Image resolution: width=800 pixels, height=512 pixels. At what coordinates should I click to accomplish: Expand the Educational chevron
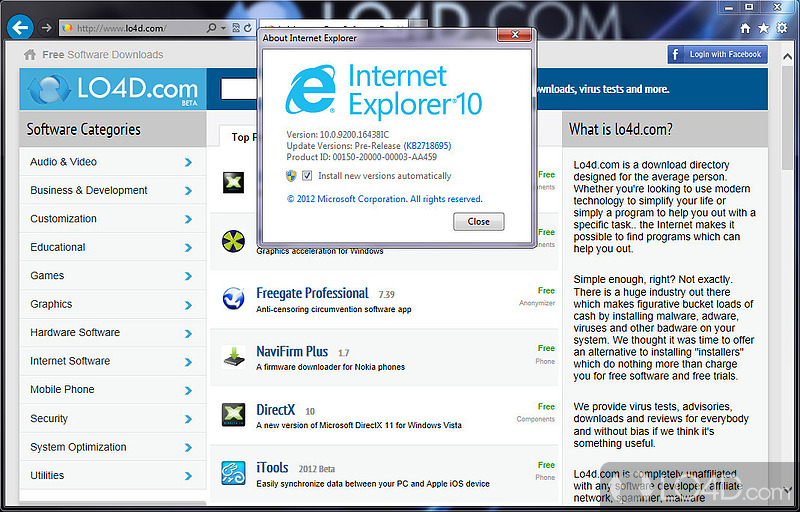188,248
